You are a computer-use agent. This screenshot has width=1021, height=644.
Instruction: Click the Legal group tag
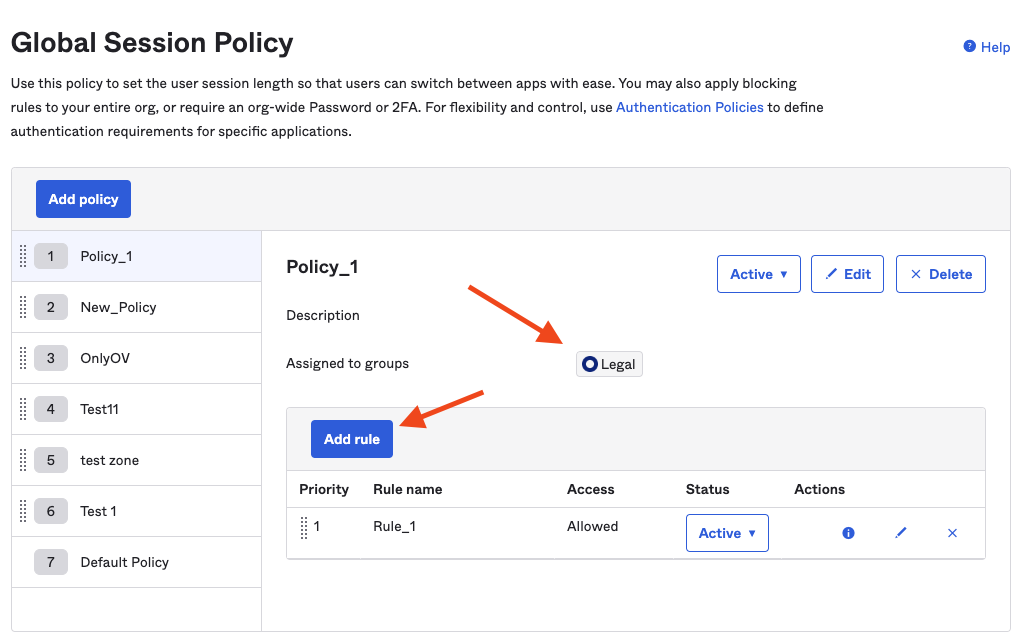609,364
